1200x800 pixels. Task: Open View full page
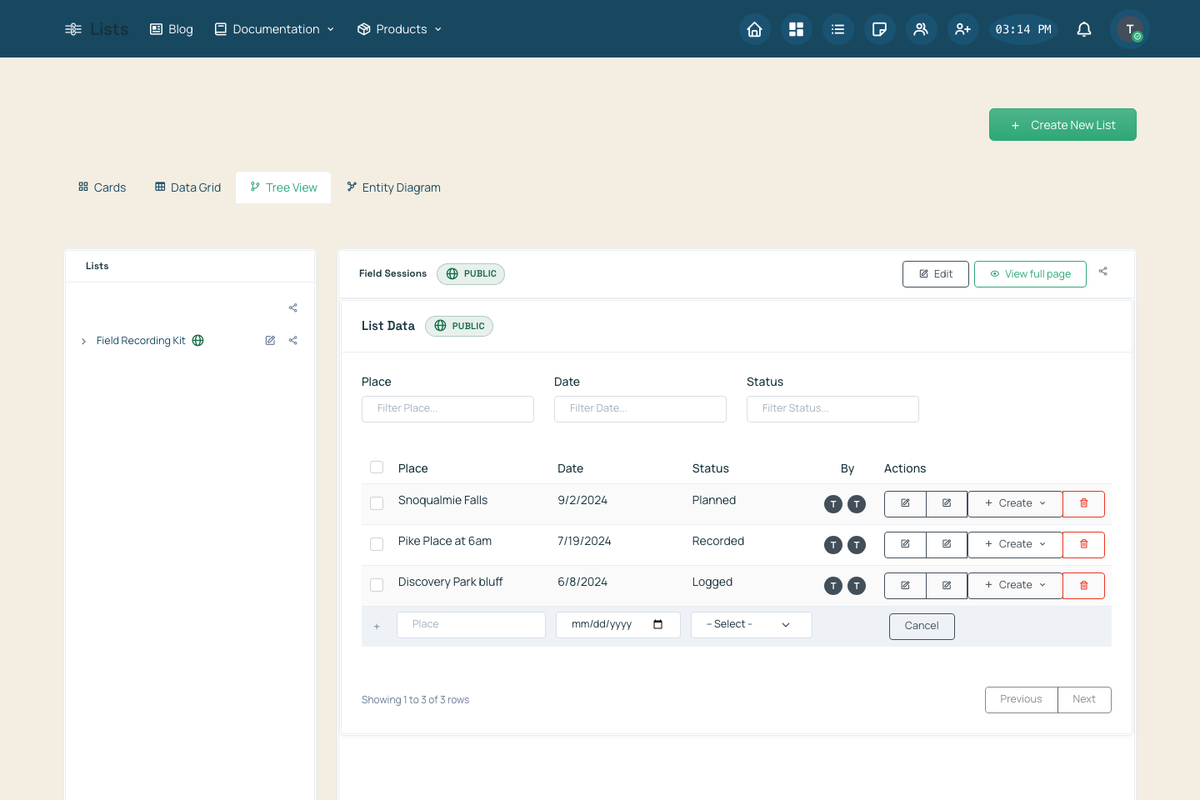tap(1030, 274)
